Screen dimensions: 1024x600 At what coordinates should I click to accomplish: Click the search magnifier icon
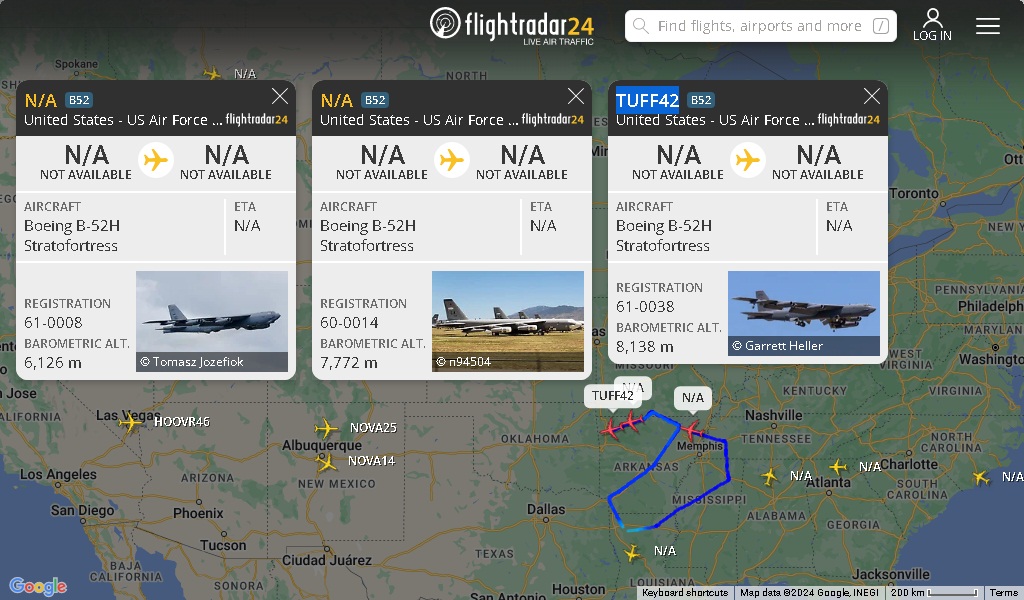pos(641,26)
